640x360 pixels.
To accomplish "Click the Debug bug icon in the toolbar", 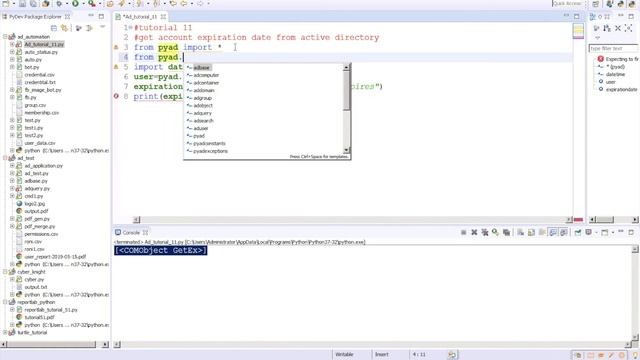I will (59, 4).
